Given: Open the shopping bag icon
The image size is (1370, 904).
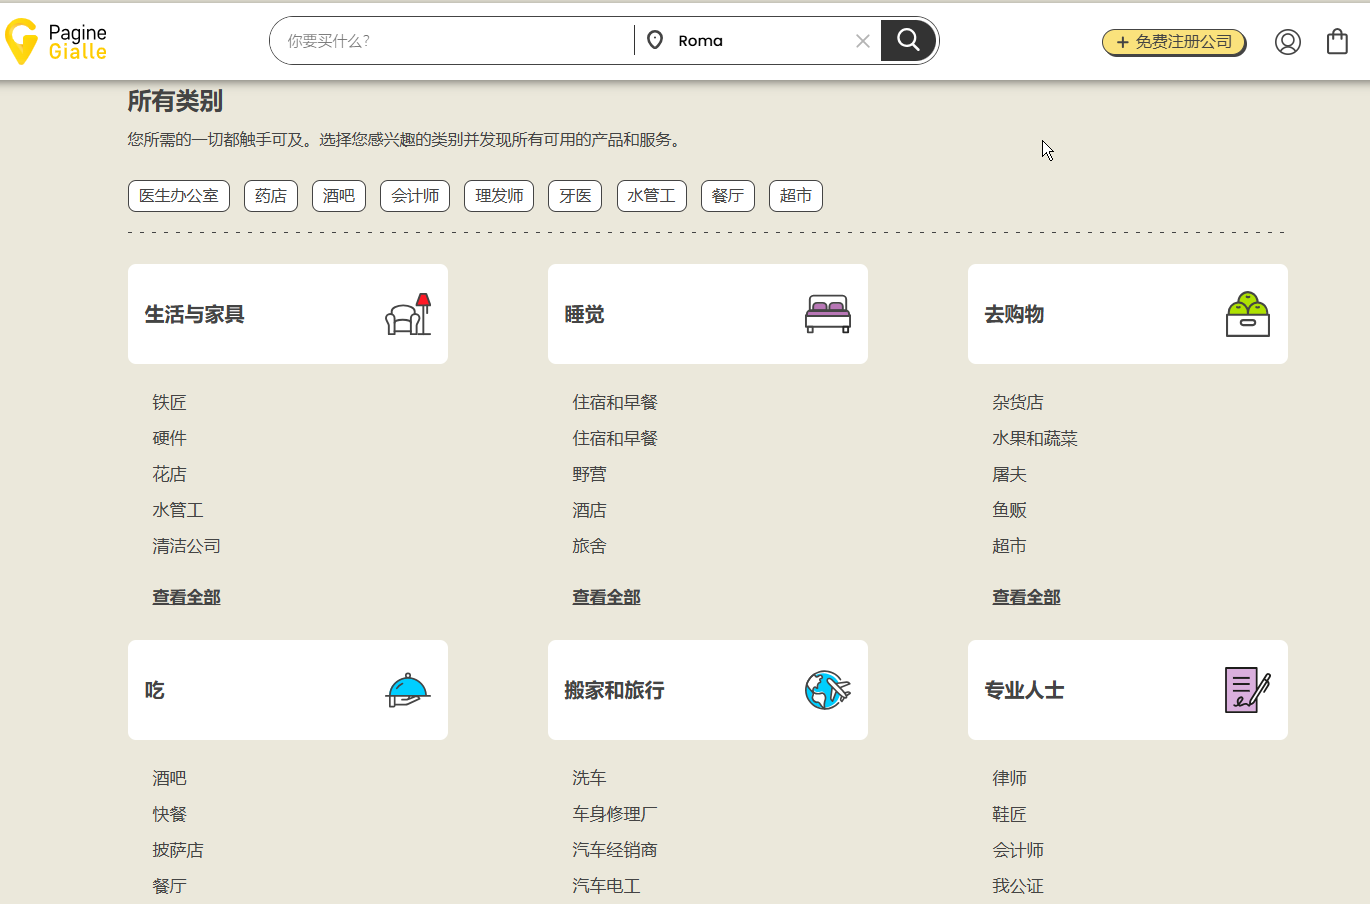Looking at the screenshot, I should (1337, 41).
